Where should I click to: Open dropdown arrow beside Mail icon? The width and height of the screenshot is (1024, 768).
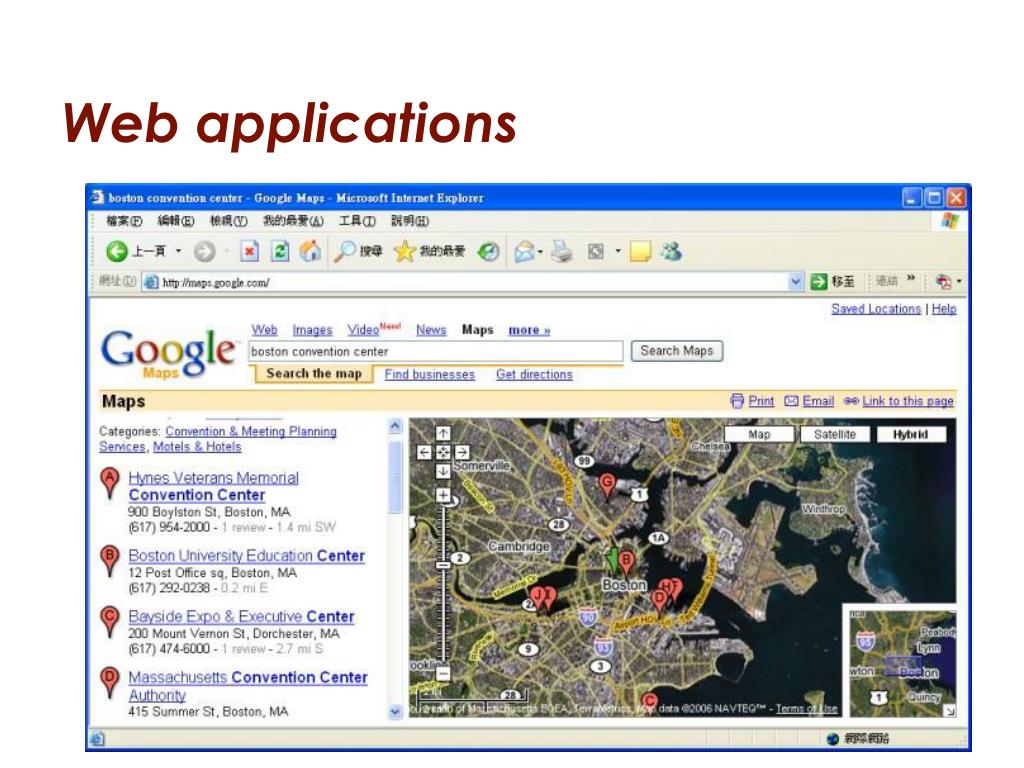pyautogui.click(x=541, y=252)
